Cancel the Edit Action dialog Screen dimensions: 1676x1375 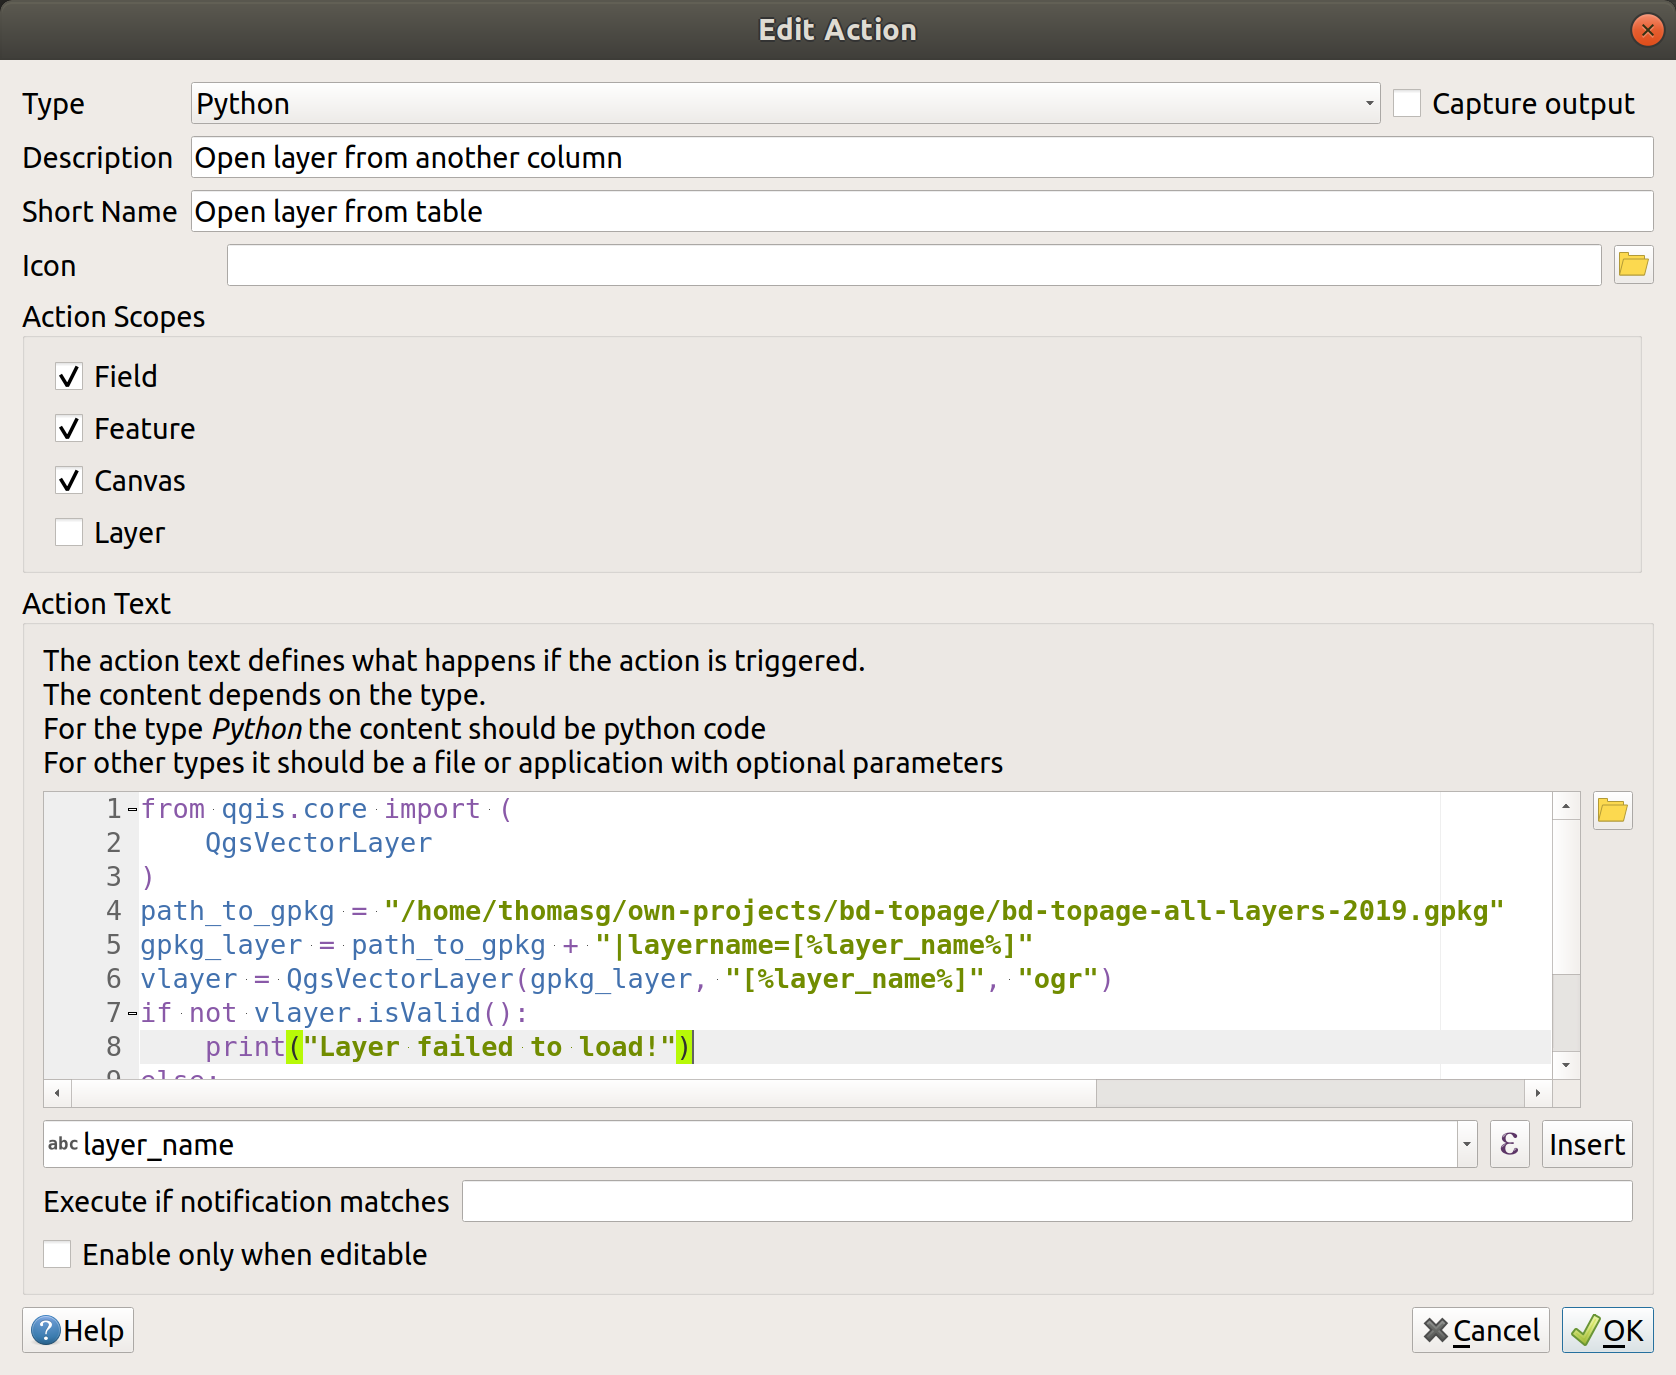click(1481, 1330)
